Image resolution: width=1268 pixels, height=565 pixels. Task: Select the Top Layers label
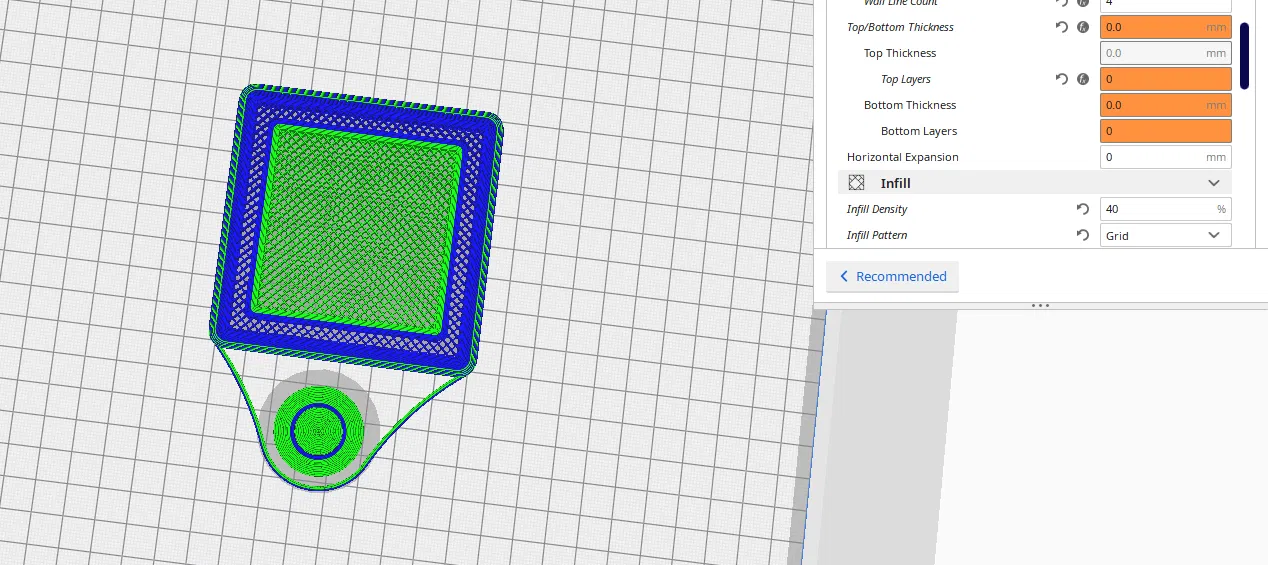point(906,79)
